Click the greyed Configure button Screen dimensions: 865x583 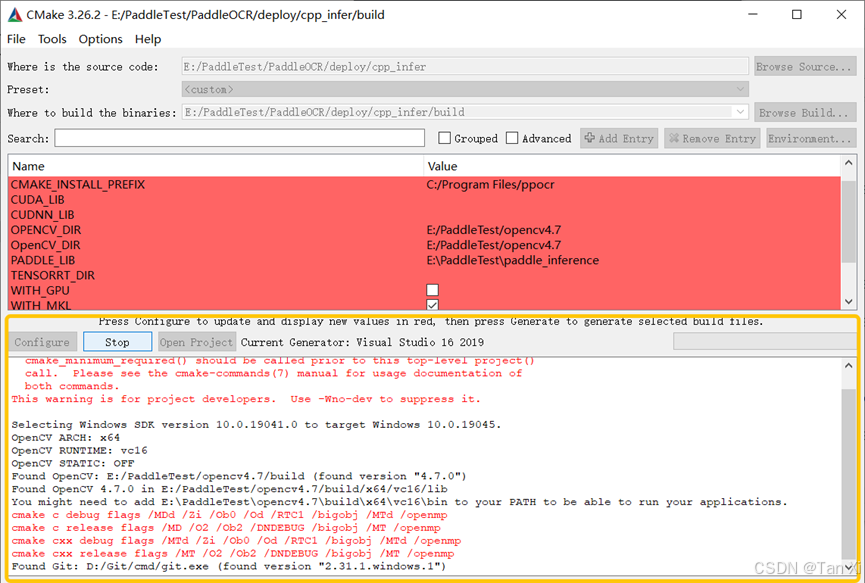click(42, 342)
